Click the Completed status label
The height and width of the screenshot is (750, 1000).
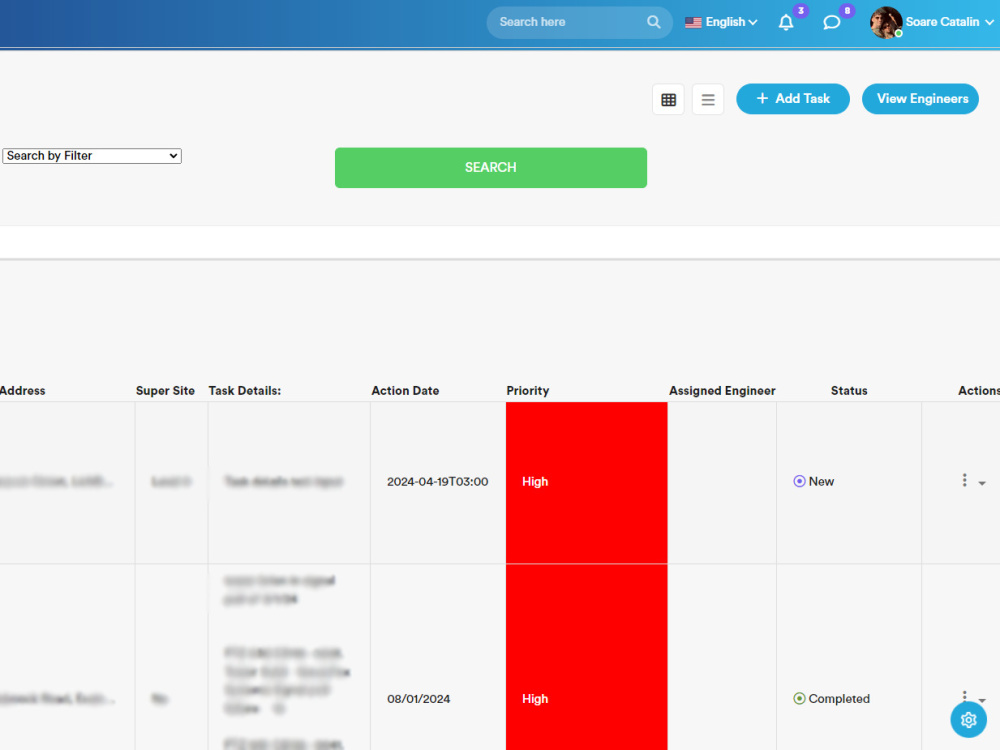[x=839, y=699]
